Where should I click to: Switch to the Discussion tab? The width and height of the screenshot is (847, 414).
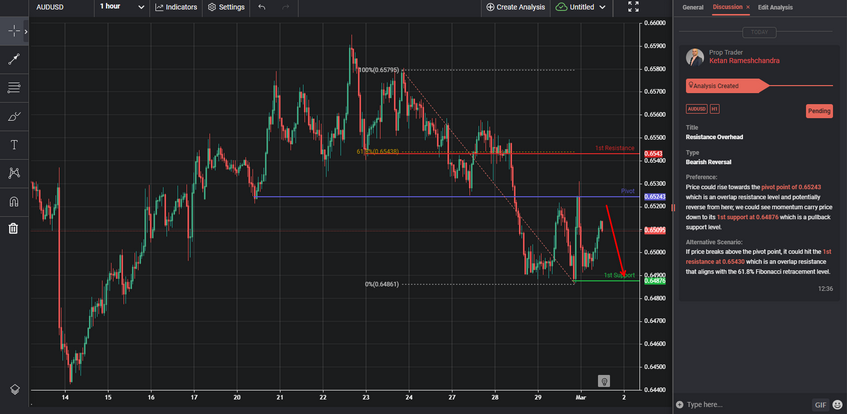pos(727,7)
